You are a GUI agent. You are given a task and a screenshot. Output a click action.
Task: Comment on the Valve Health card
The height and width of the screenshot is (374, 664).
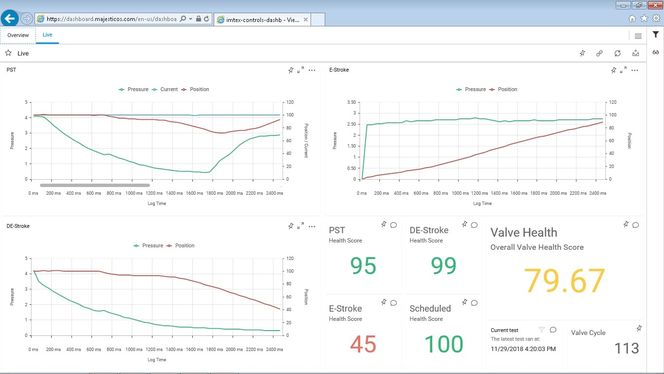(636, 225)
